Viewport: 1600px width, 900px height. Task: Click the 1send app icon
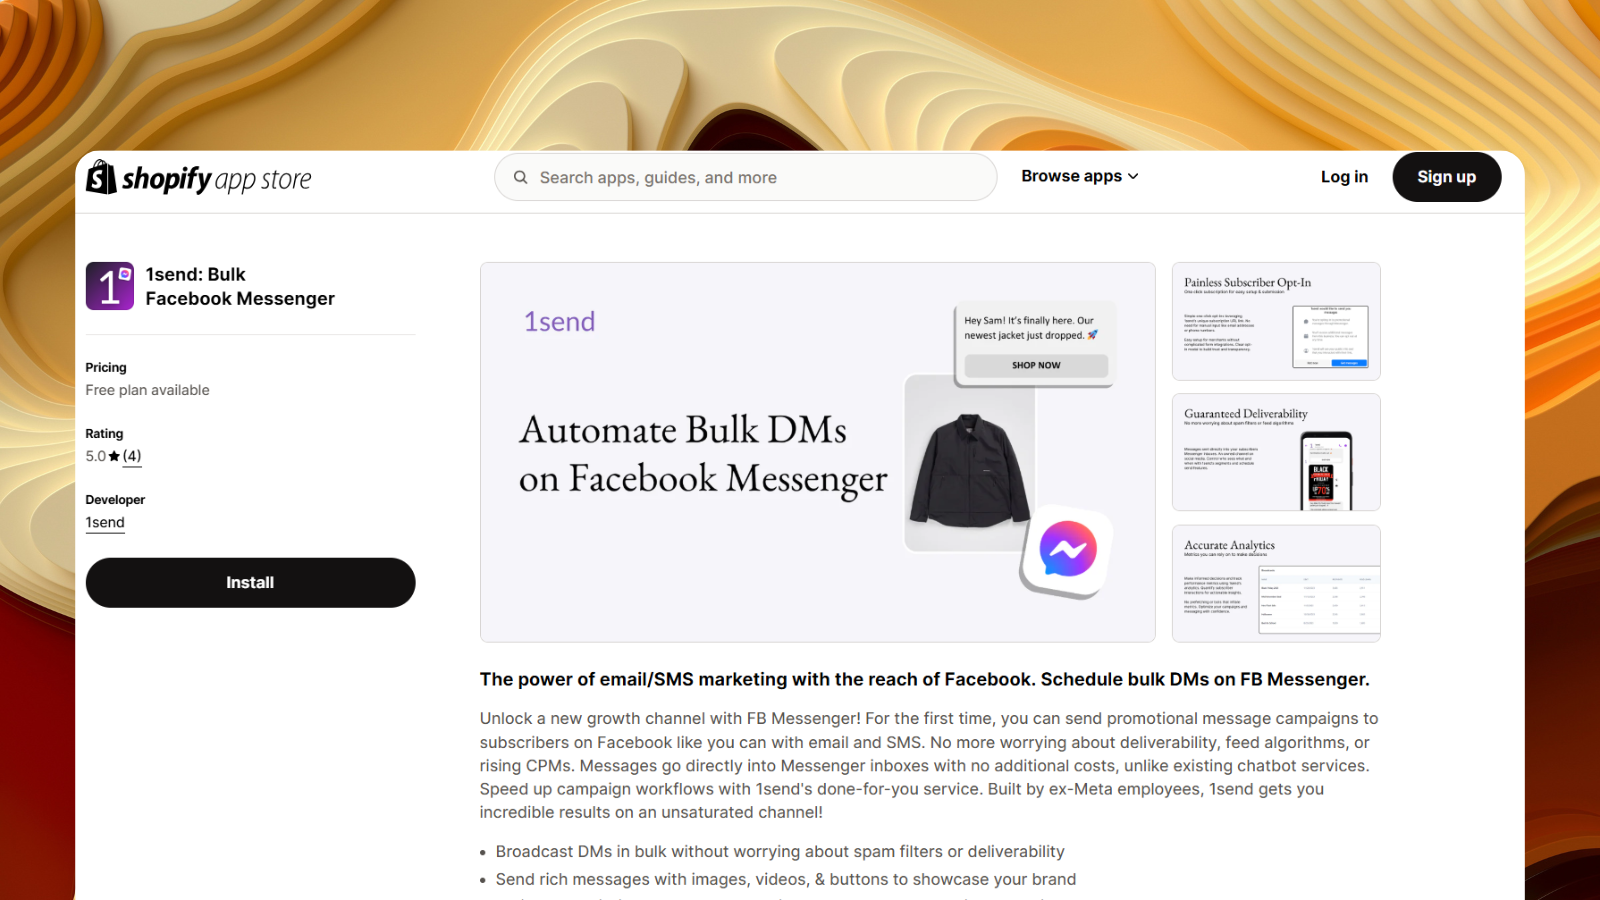[110, 286]
